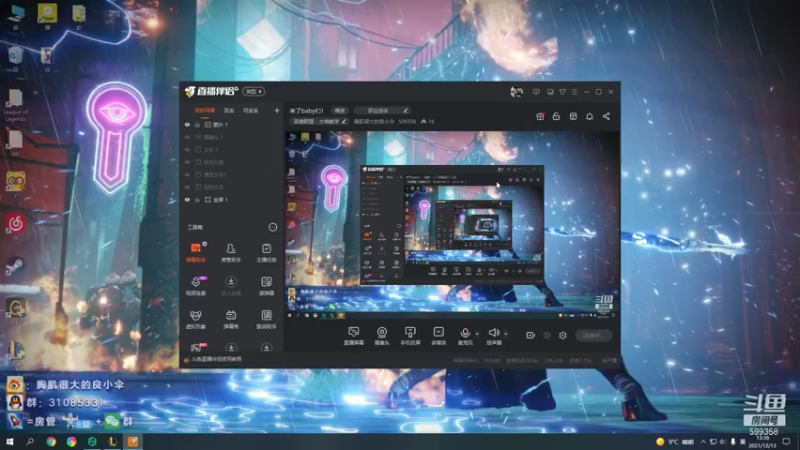Open the 歌词助手 tool
The image size is (800, 450).
(266, 319)
